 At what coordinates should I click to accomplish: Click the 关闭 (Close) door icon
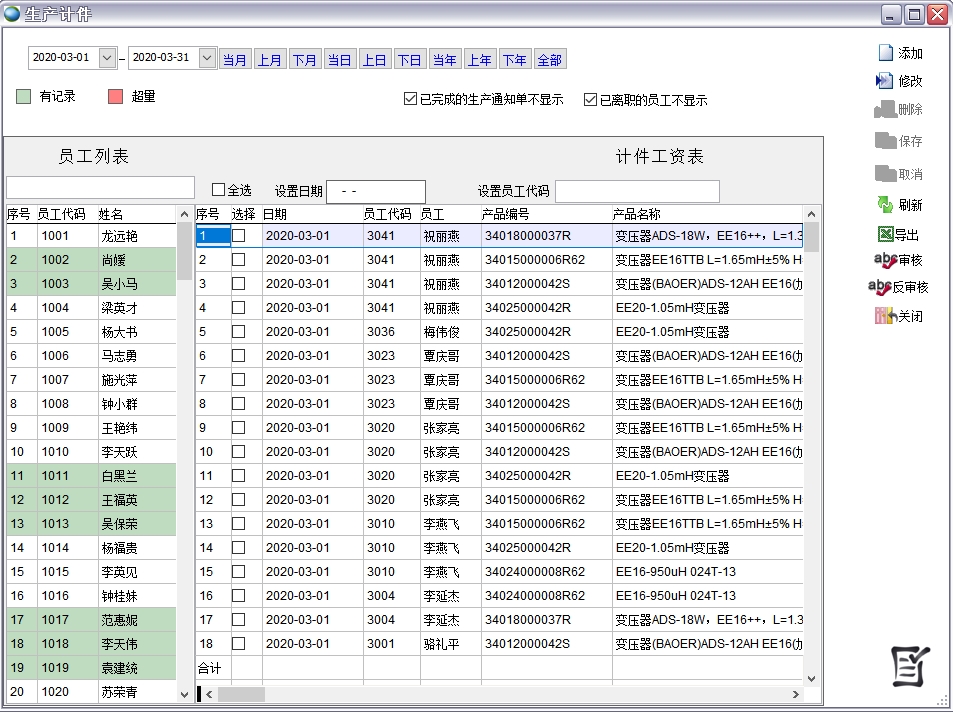click(885, 316)
